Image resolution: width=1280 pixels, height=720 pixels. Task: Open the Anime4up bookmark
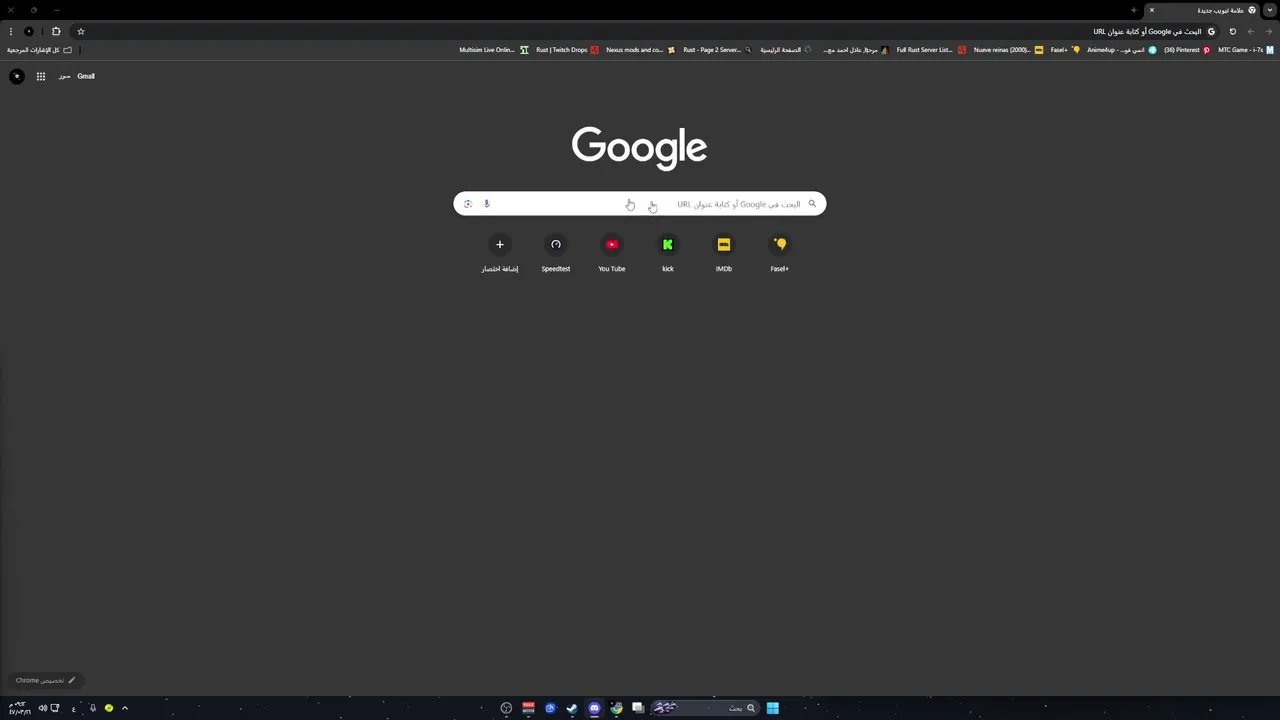1121,50
